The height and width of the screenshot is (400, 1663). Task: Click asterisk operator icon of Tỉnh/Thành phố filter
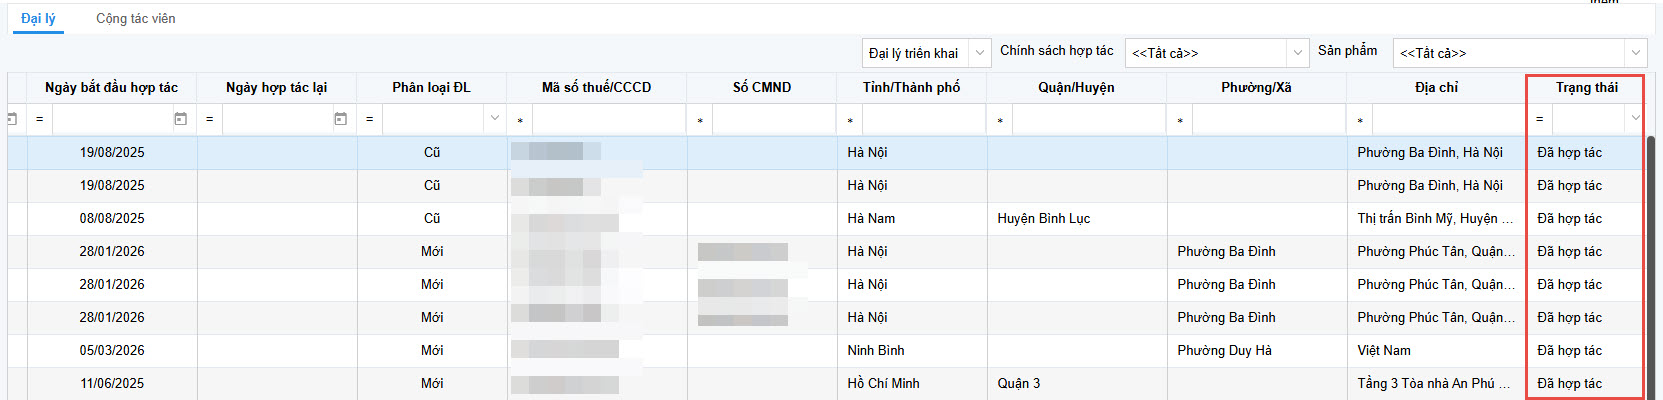coord(850,121)
